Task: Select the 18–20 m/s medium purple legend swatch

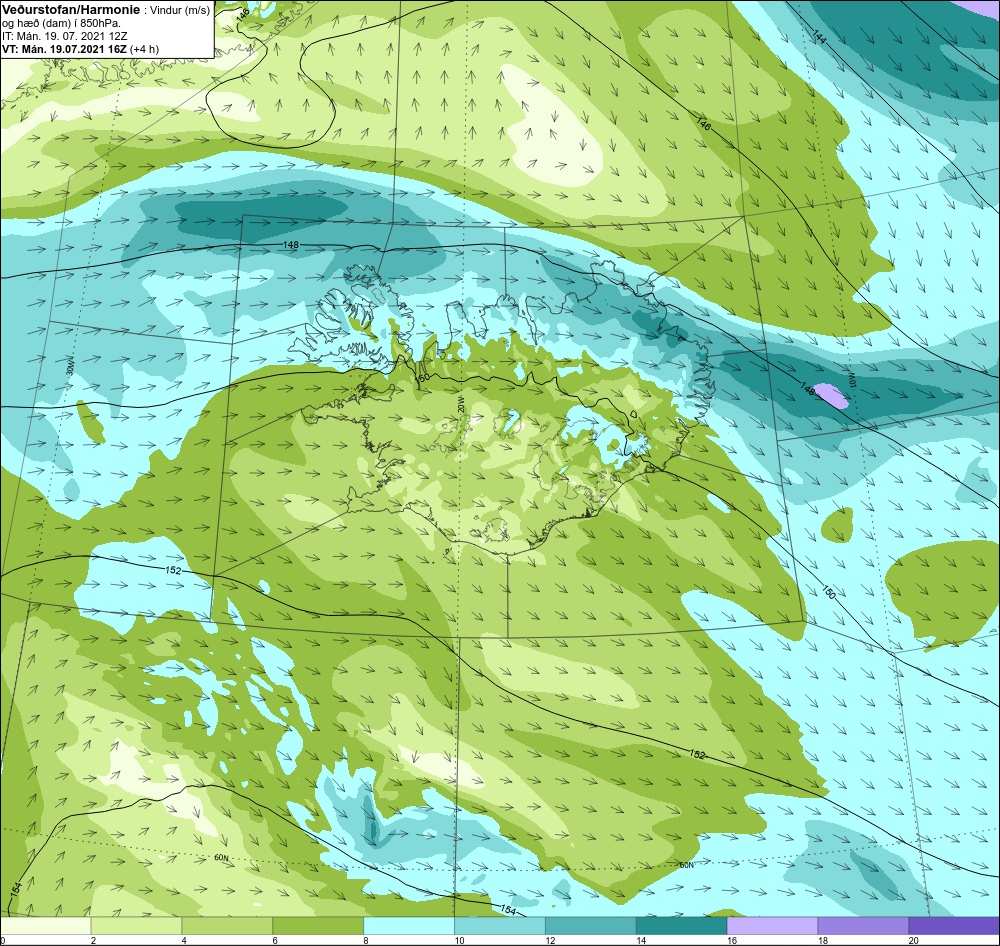Action: [x=864, y=925]
